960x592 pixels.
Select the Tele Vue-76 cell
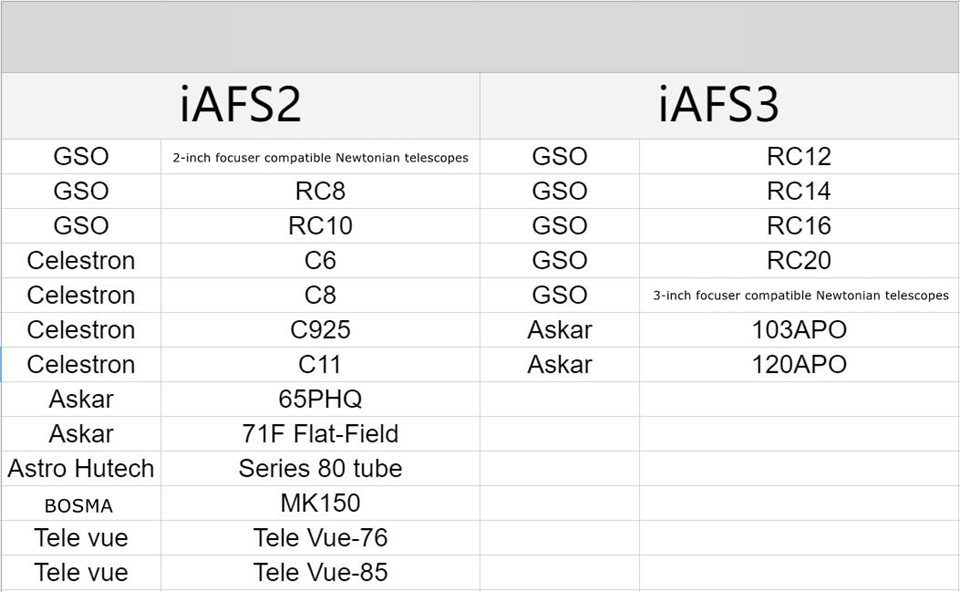point(320,538)
